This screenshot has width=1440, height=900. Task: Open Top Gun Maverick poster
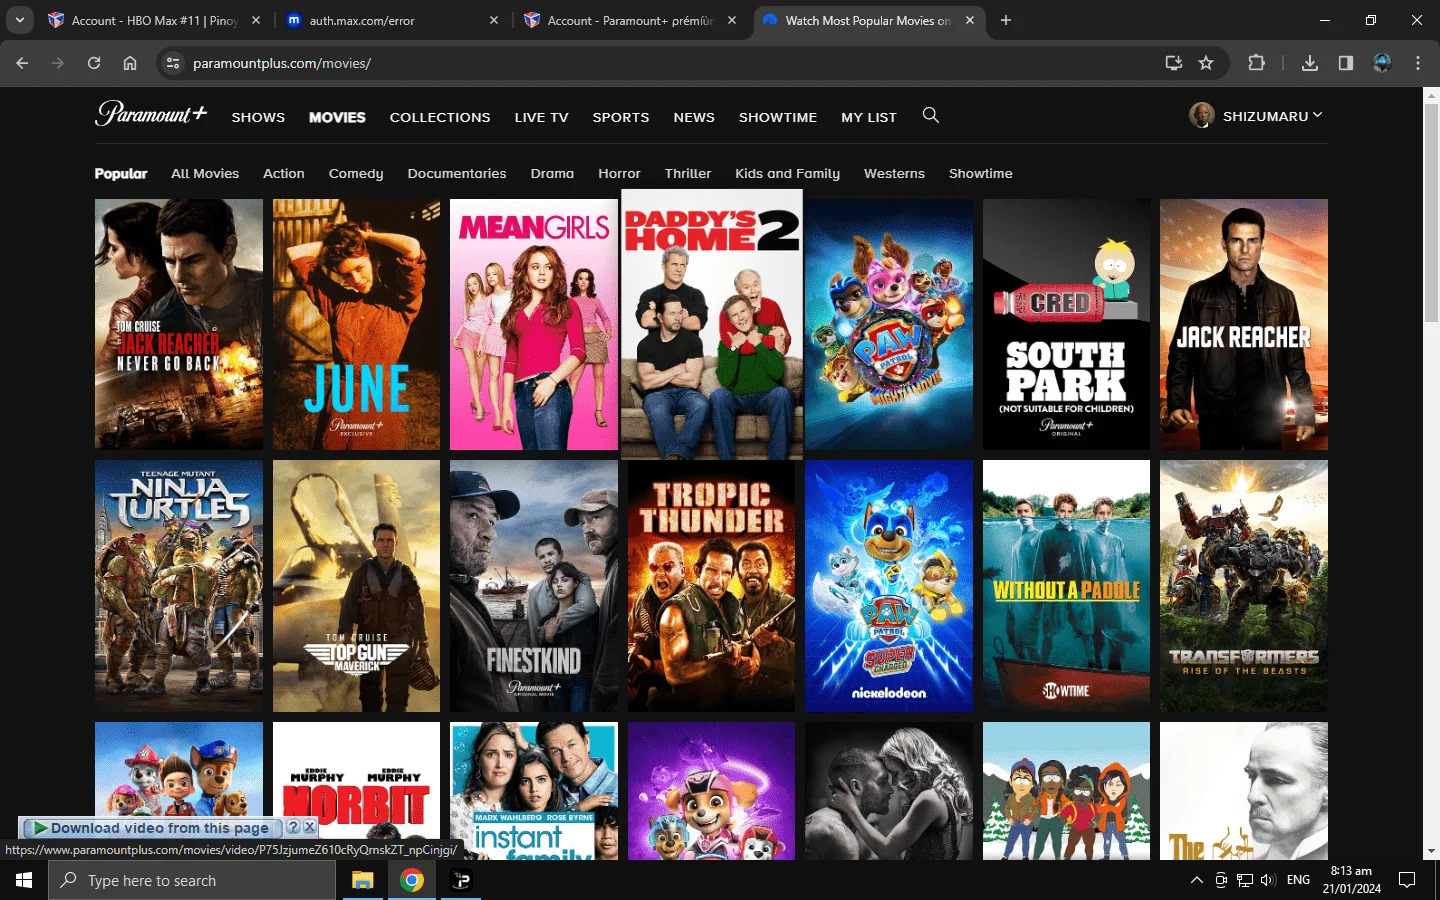click(356, 586)
